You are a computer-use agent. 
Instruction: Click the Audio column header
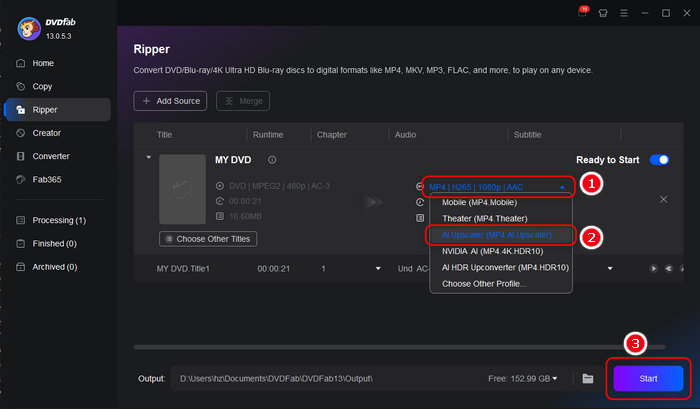[x=405, y=134]
